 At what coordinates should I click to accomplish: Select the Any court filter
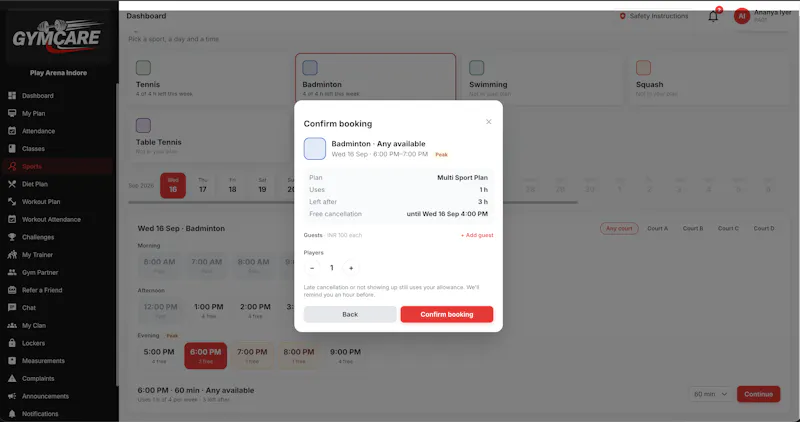619,229
